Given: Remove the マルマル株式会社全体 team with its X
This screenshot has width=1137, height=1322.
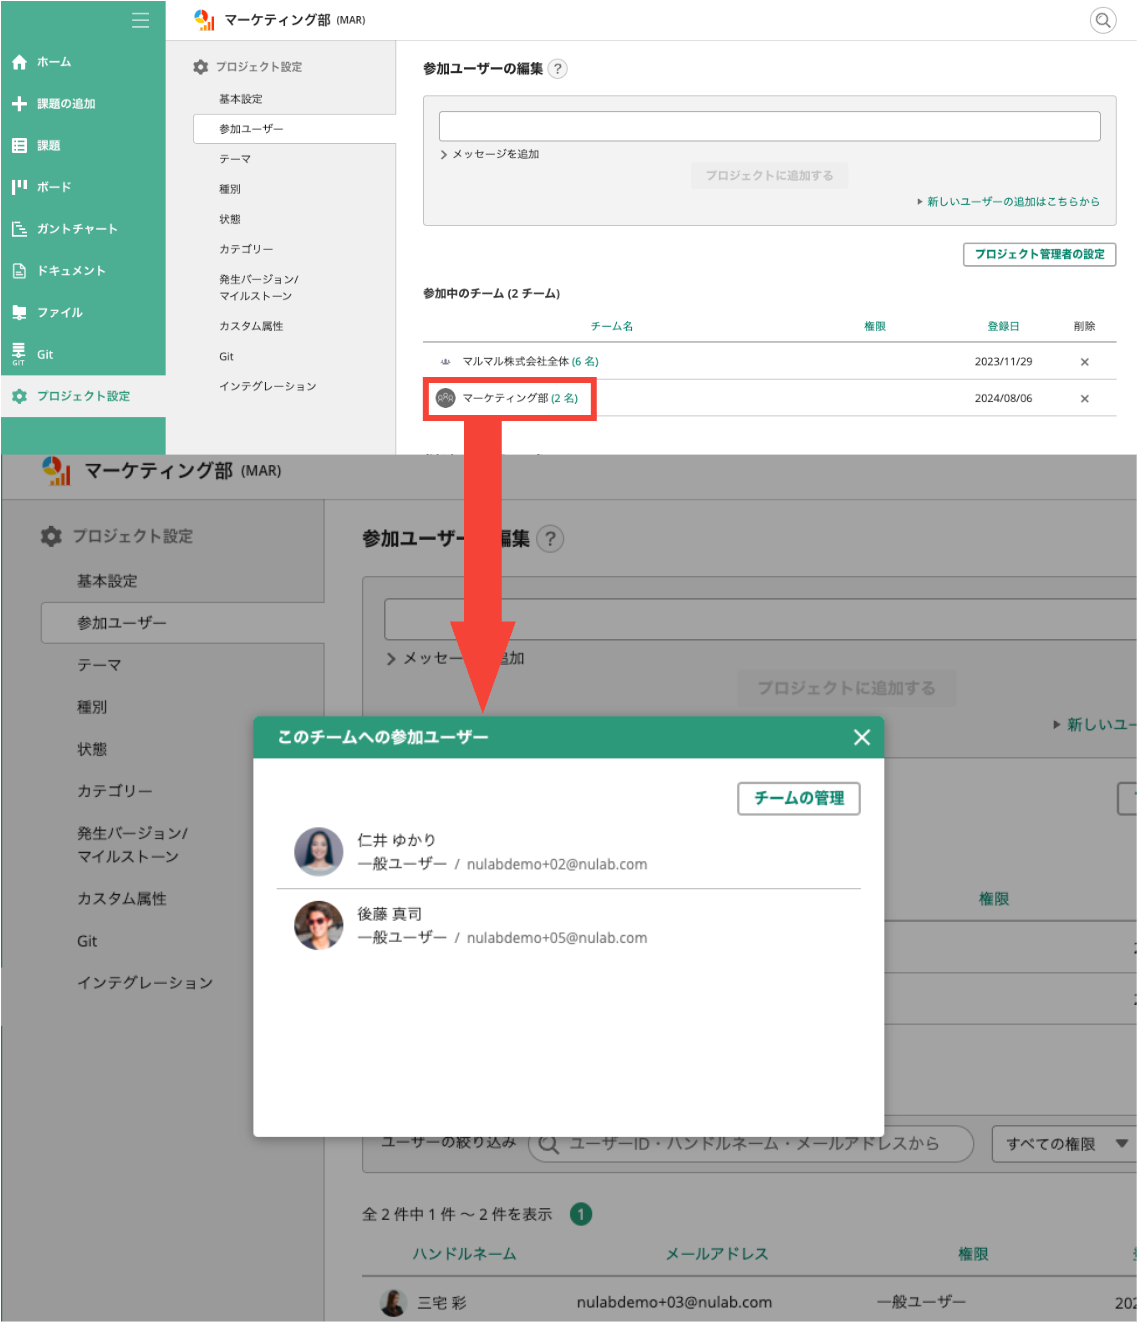Looking at the screenshot, I should (x=1084, y=362).
